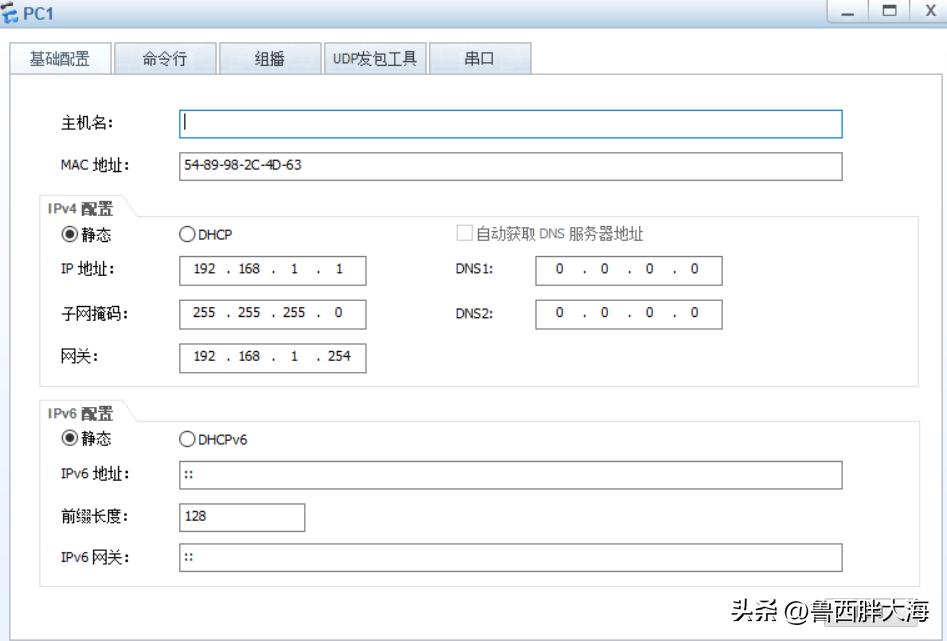This screenshot has height=641, width=947.
Task: Click the IPv4 IP 地址 field
Action: pos(272,271)
